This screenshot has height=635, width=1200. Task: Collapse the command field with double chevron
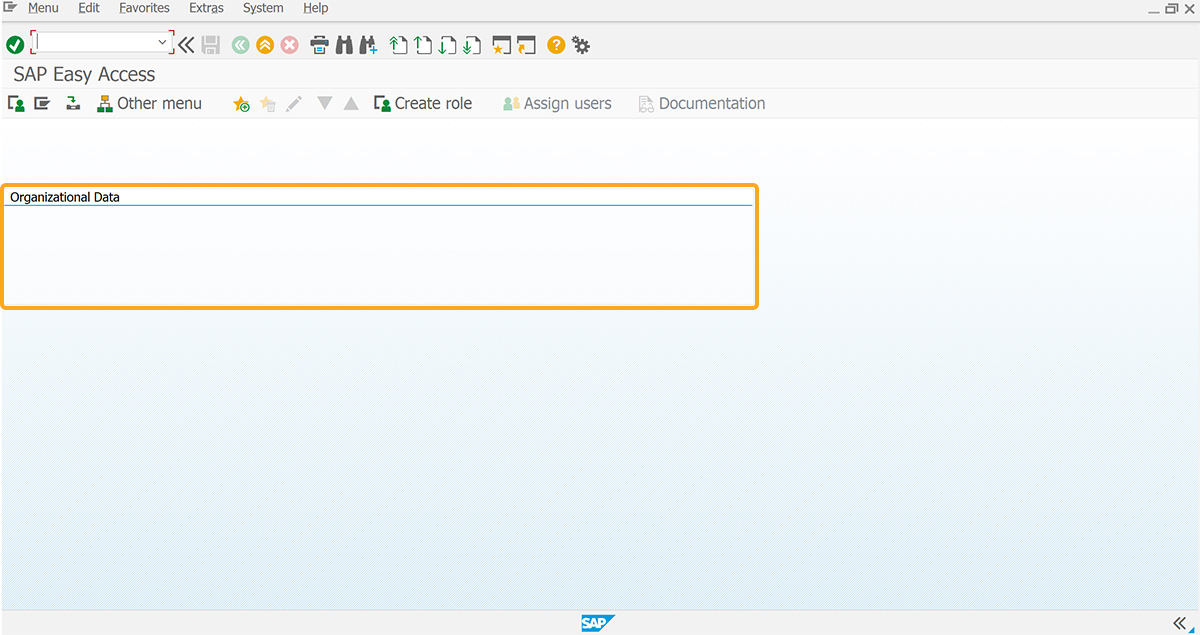186,45
